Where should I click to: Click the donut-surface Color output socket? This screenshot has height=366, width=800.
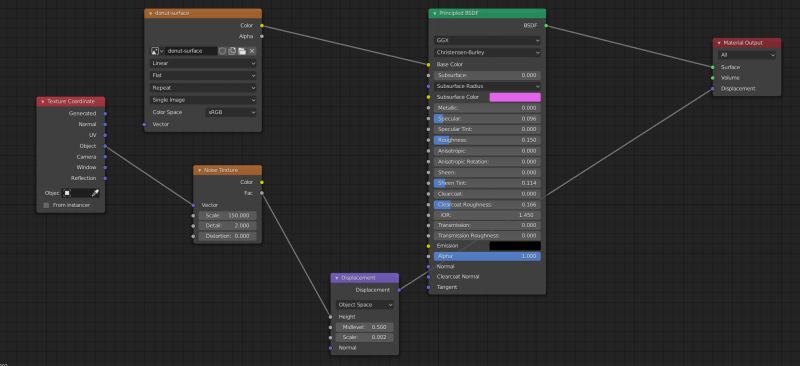262,25
